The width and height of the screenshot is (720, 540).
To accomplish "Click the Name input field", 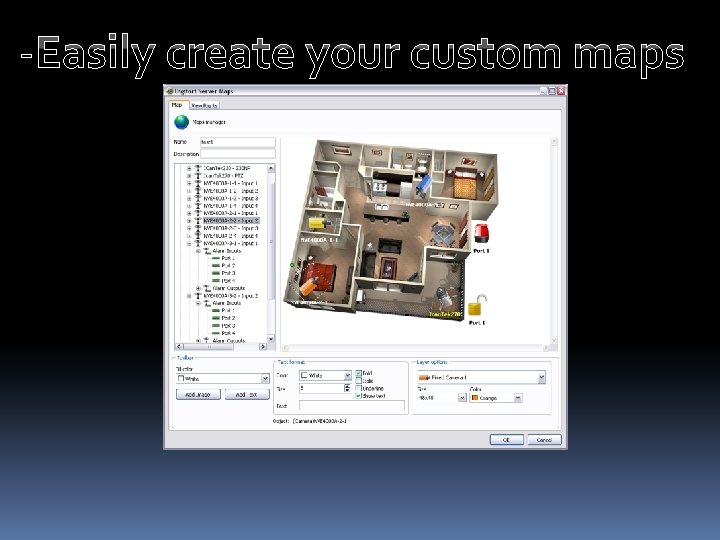I will point(238,142).
